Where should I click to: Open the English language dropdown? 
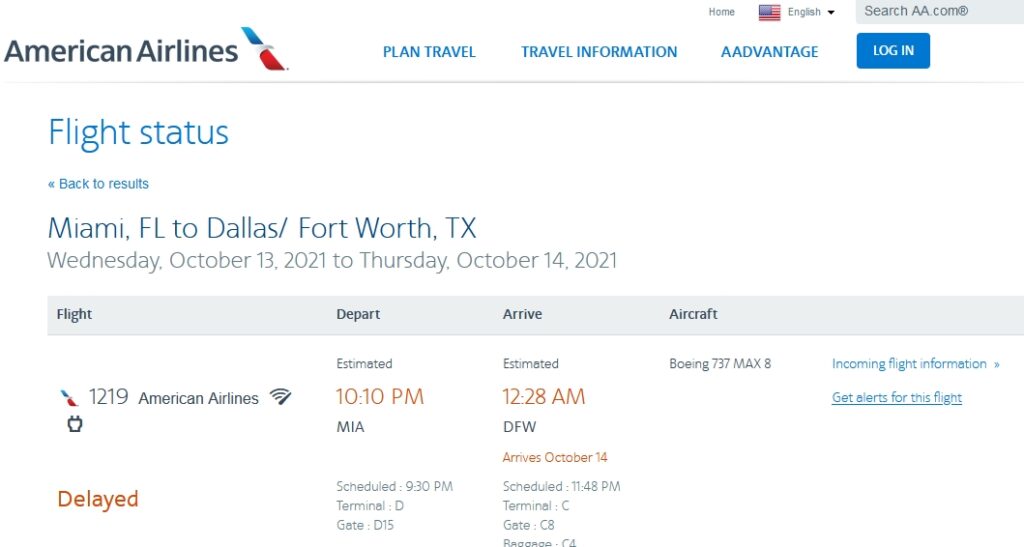[804, 13]
